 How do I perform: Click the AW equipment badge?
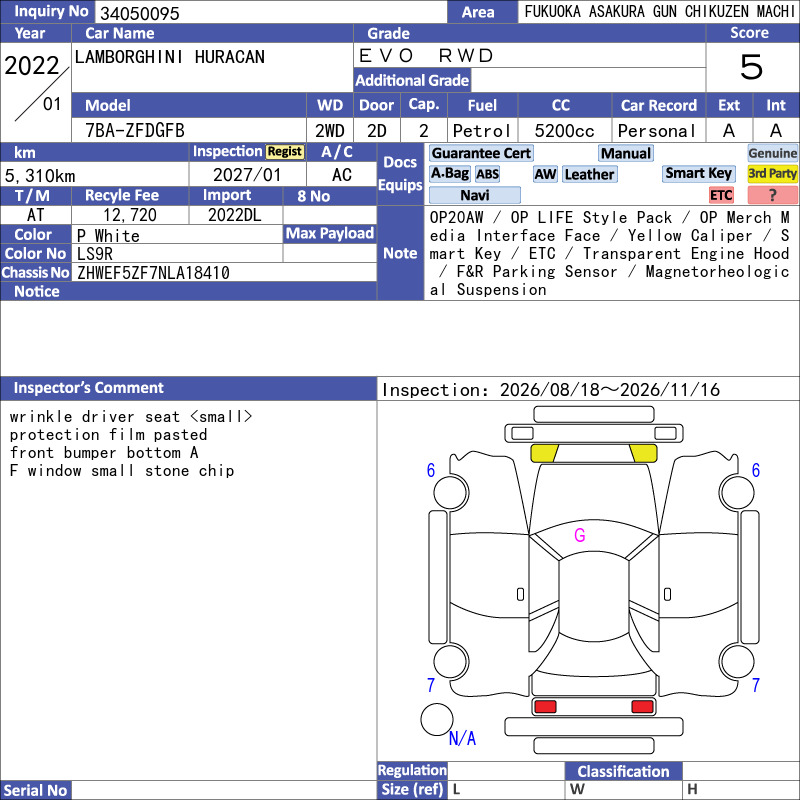coord(545,174)
